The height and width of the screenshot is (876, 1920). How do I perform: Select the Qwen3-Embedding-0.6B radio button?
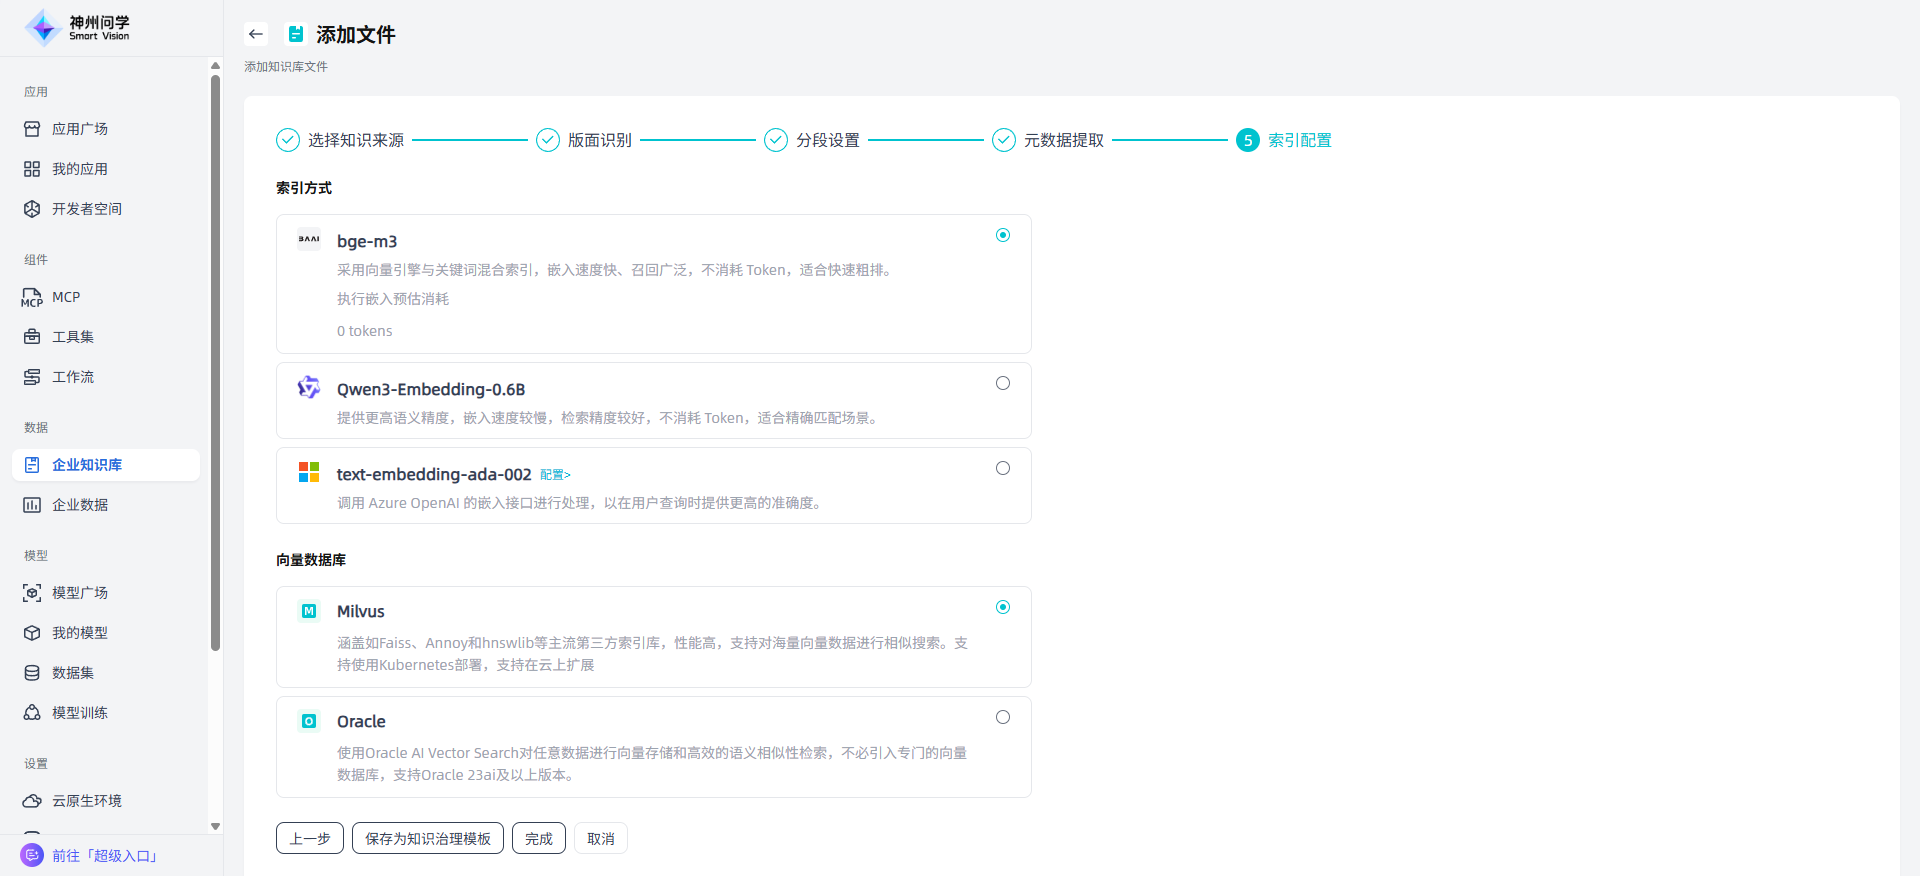(x=1002, y=383)
